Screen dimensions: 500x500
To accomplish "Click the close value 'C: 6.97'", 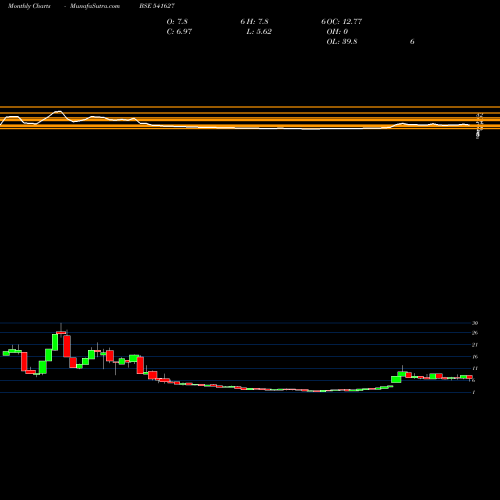I will pos(179,32).
